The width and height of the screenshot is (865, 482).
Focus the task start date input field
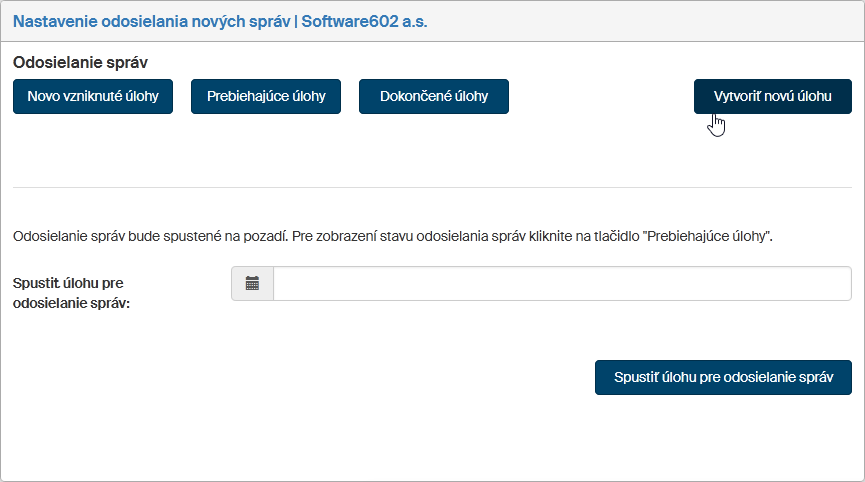coord(562,284)
